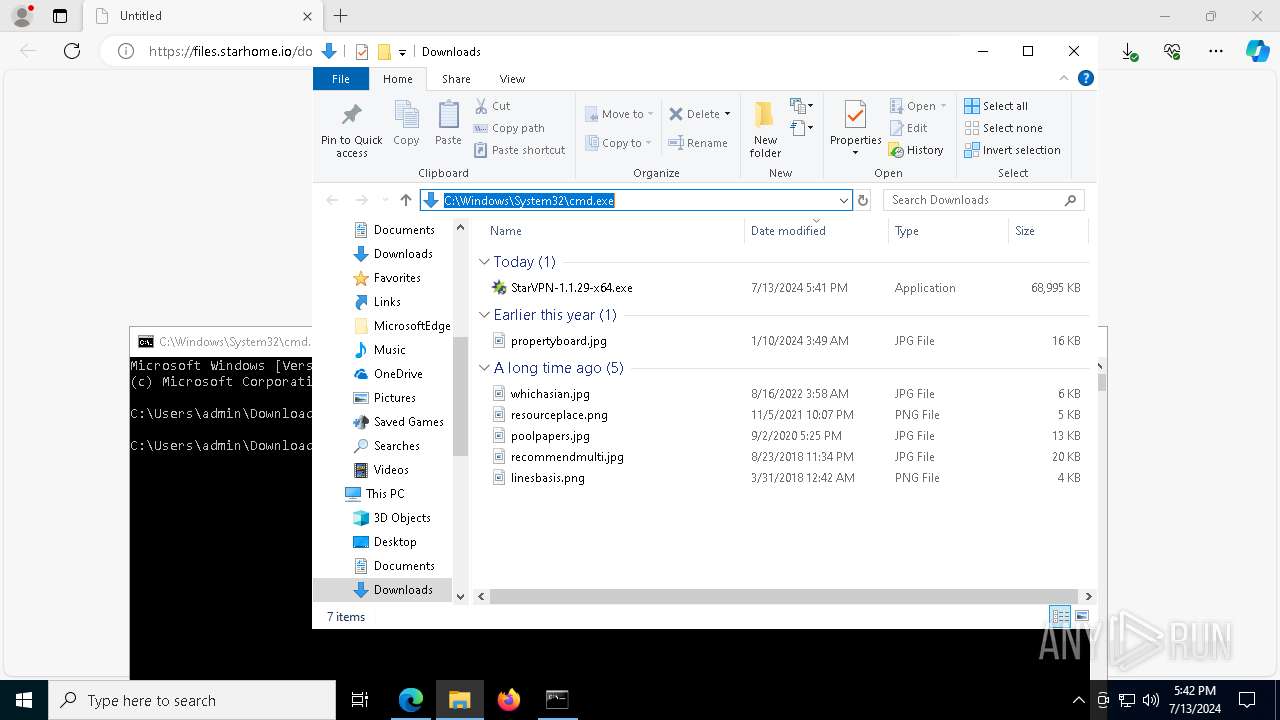This screenshot has height=720, width=1280.
Task: Collapse the Earlier this year group
Action: (484, 315)
